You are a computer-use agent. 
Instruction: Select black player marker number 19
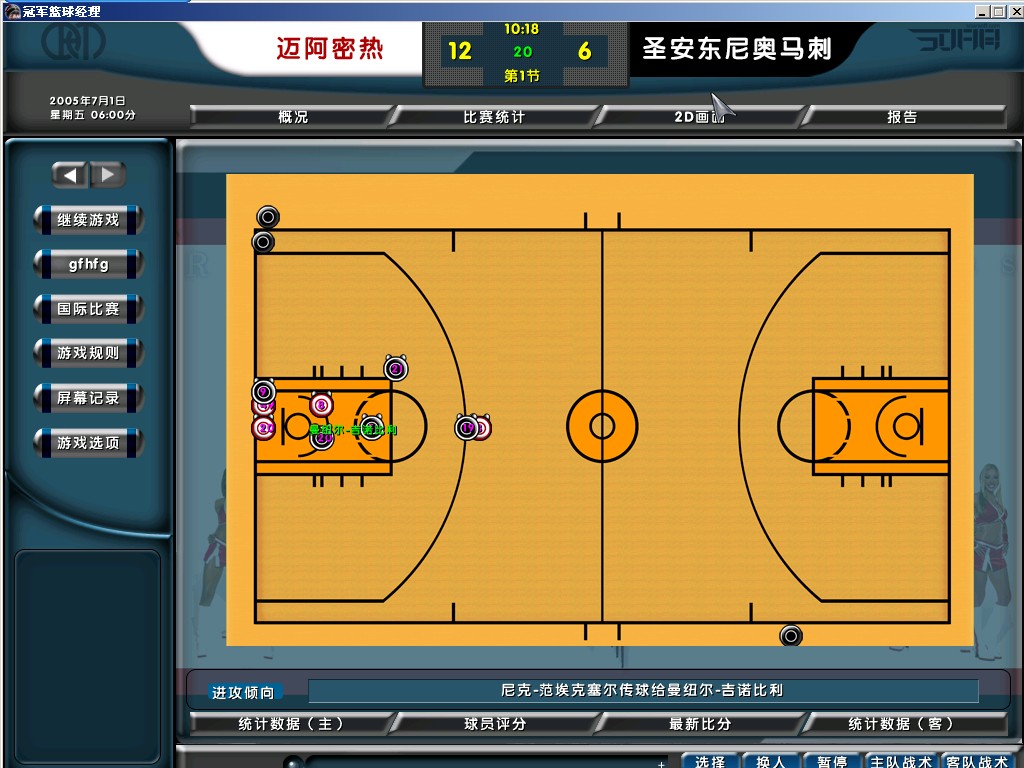point(467,428)
